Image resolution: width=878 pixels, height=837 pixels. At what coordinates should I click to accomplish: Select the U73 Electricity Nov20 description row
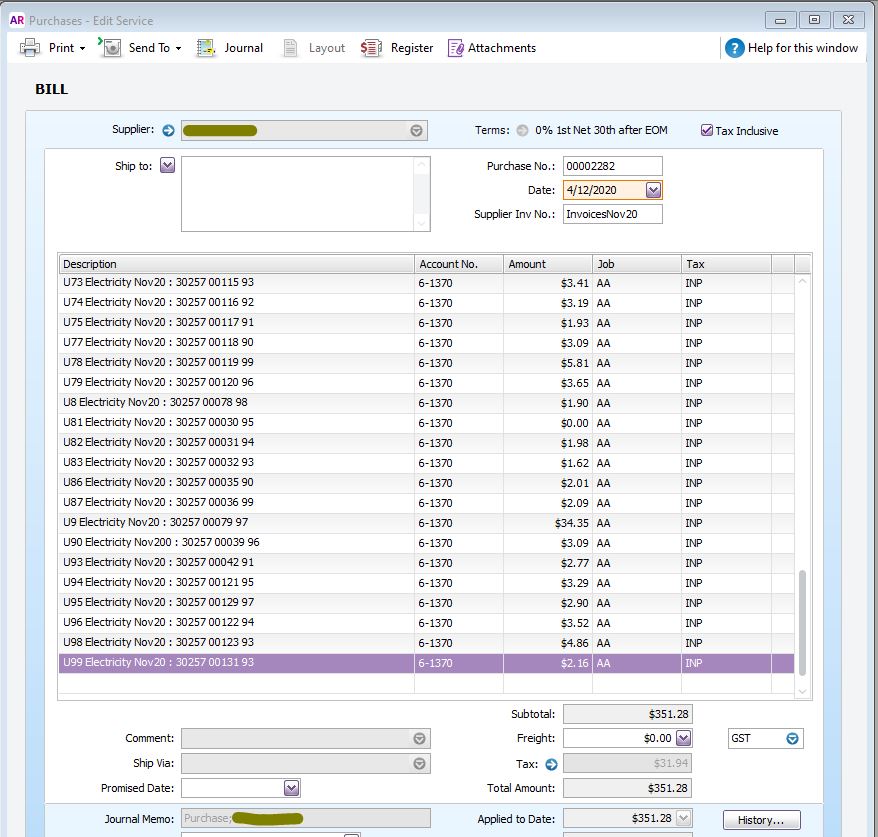[236, 283]
